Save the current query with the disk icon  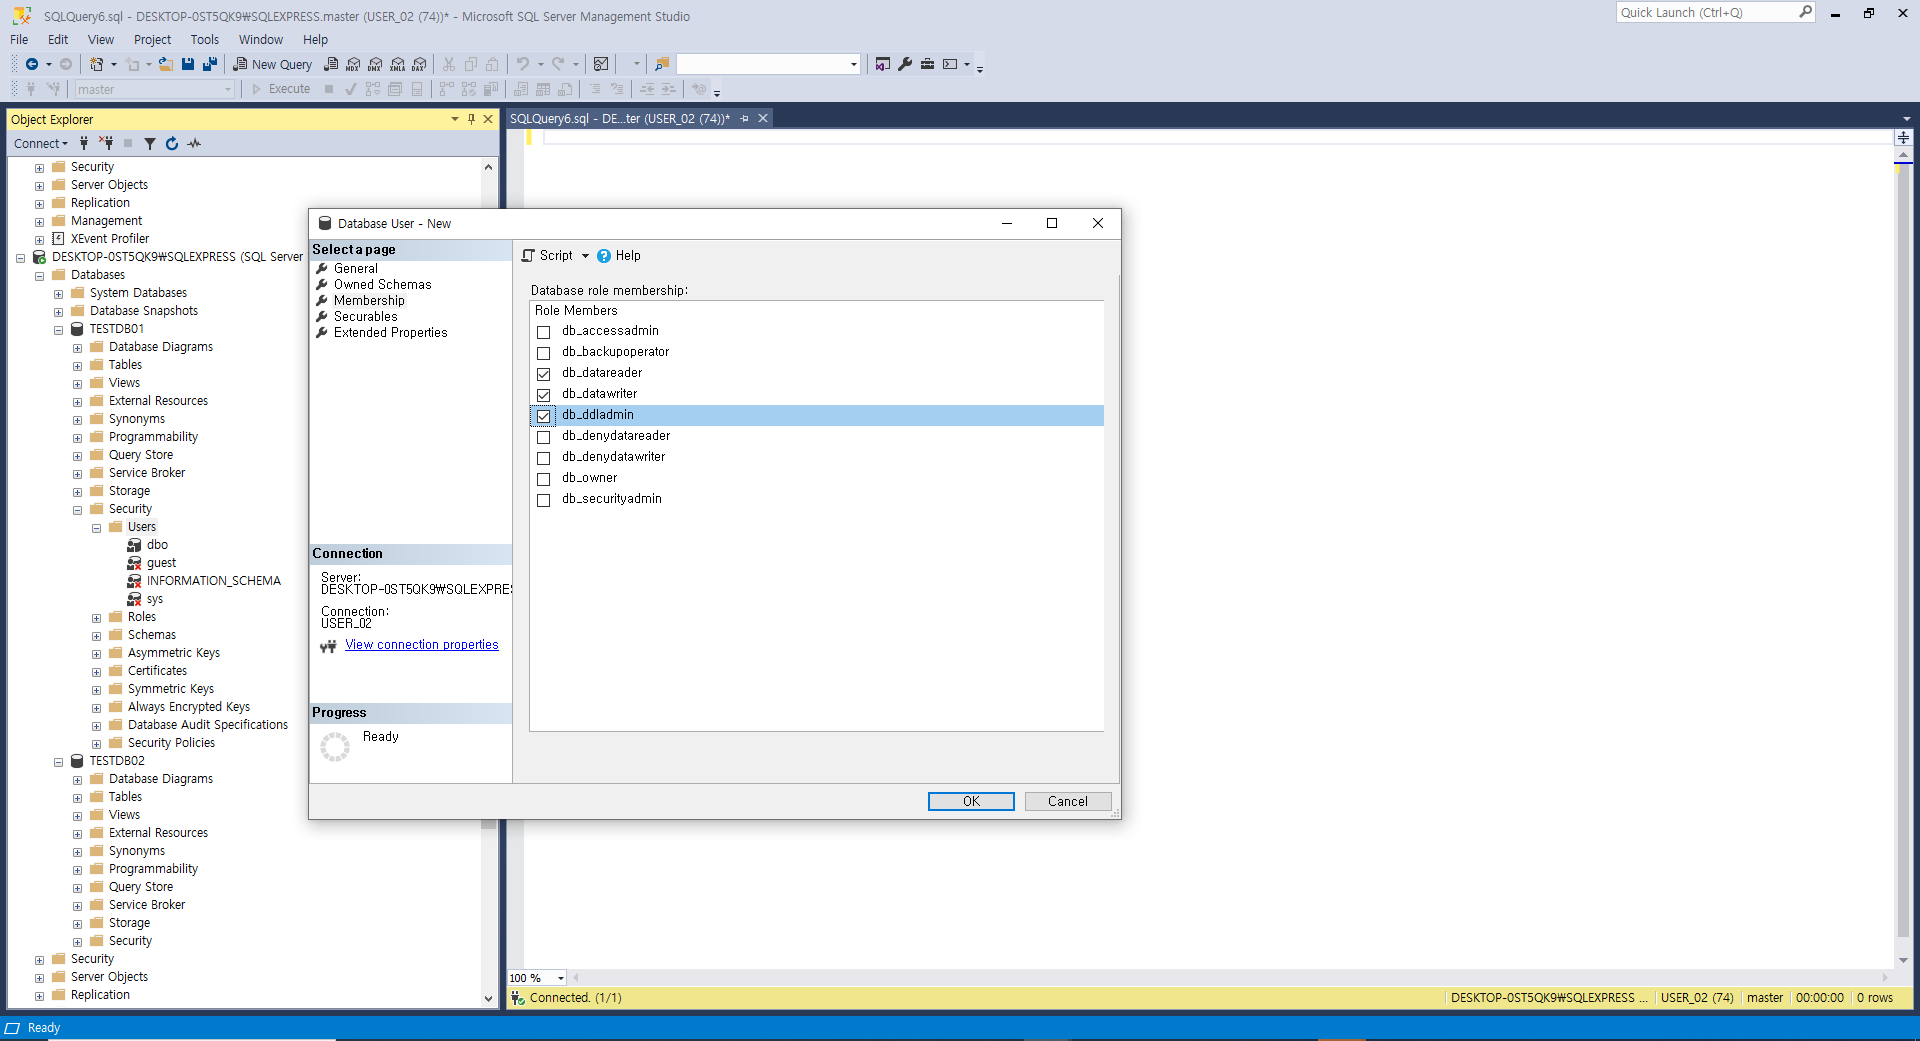188,64
